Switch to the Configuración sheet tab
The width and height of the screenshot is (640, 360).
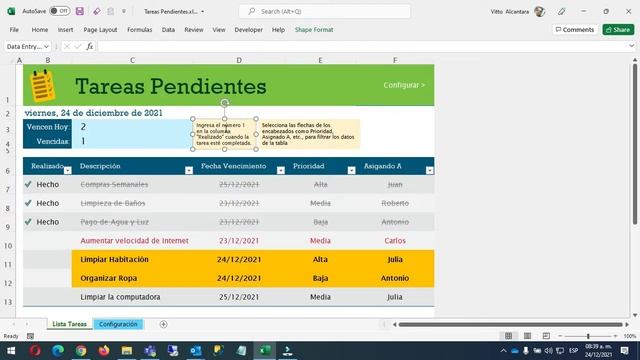pos(118,324)
